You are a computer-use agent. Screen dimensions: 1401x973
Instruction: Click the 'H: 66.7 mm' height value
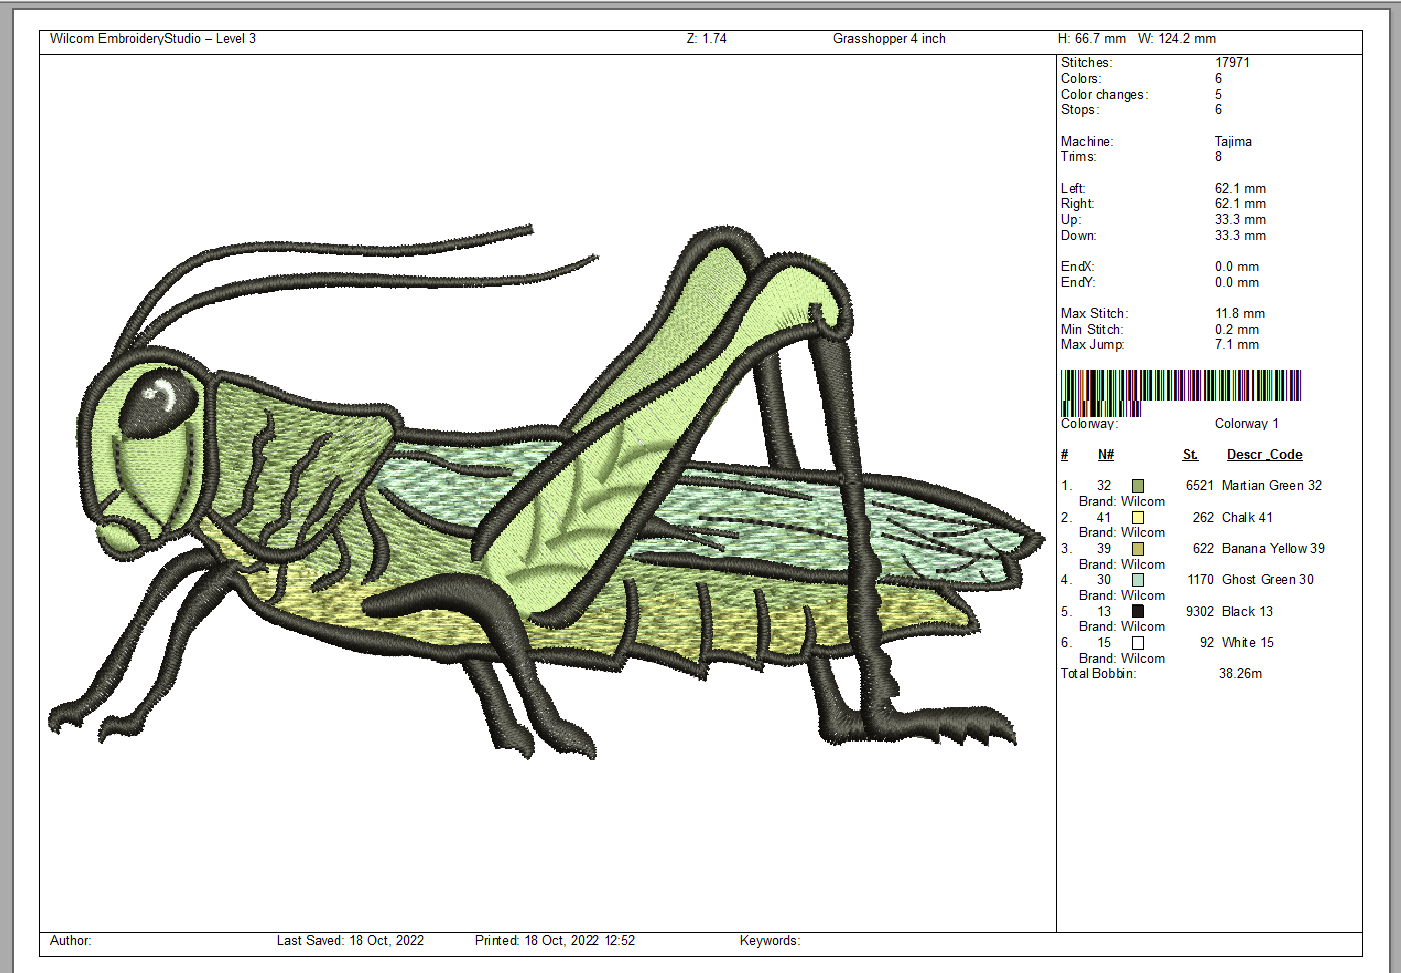(x=1092, y=39)
